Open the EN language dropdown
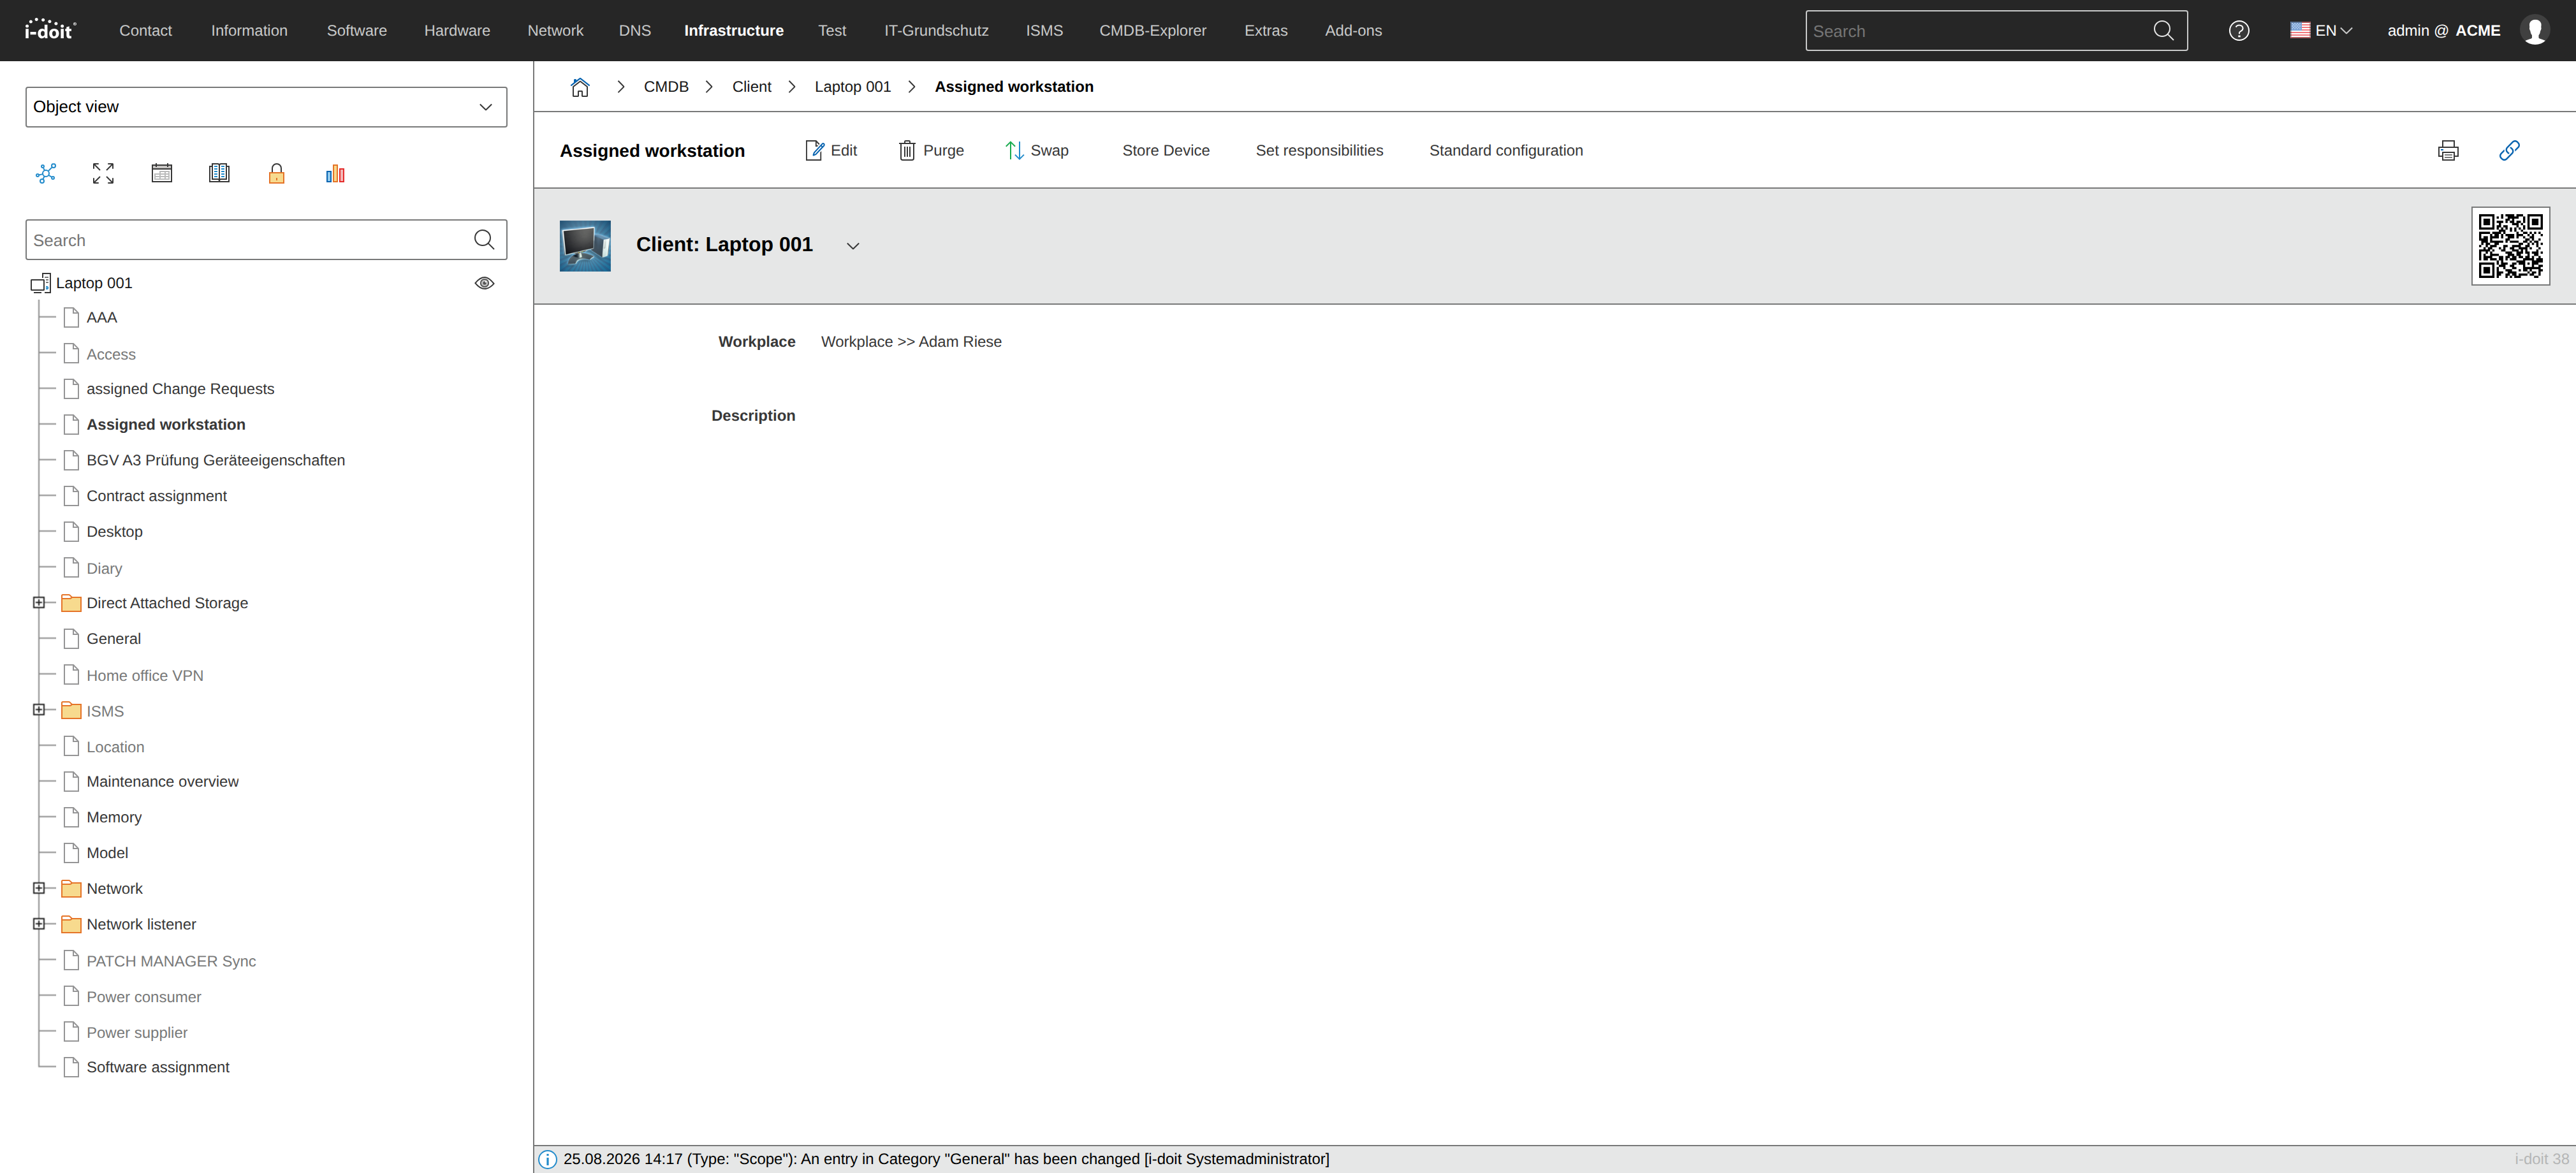Image resolution: width=2576 pixels, height=1173 pixels. click(x=2321, y=31)
